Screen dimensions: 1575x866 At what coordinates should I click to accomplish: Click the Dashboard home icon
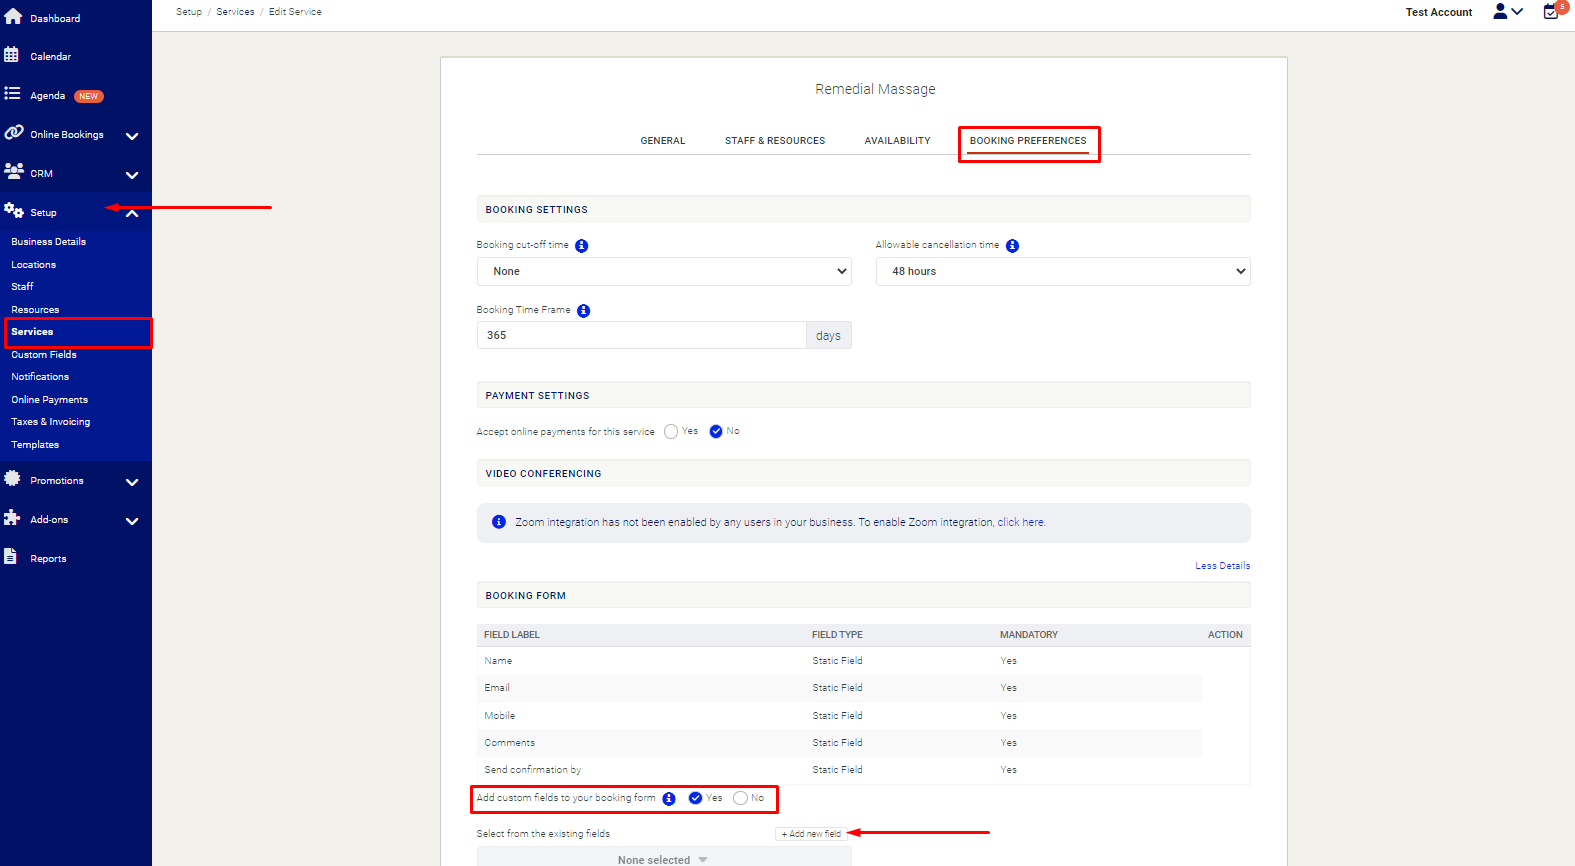pos(13,17)
